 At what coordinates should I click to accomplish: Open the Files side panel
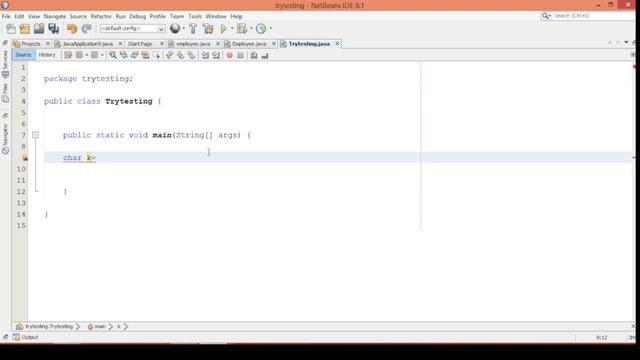(5, 93)
